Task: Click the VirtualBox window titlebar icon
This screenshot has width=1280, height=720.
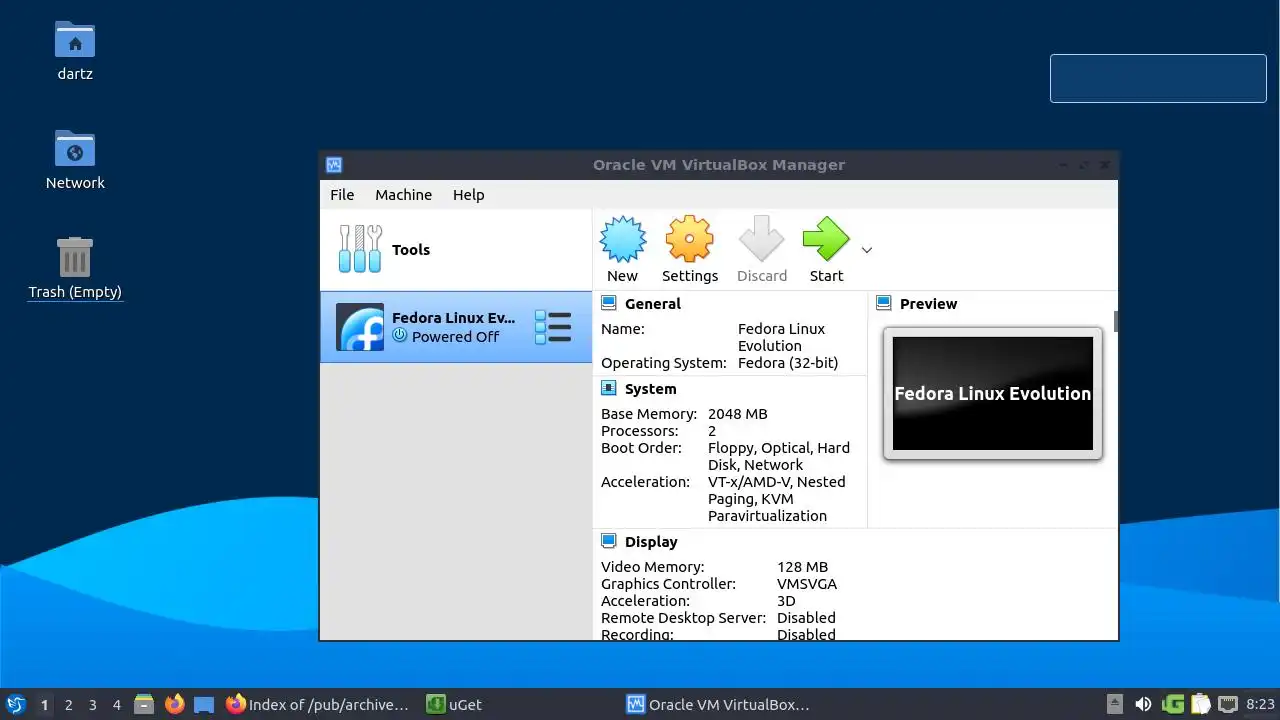Action: click(334, 165)
